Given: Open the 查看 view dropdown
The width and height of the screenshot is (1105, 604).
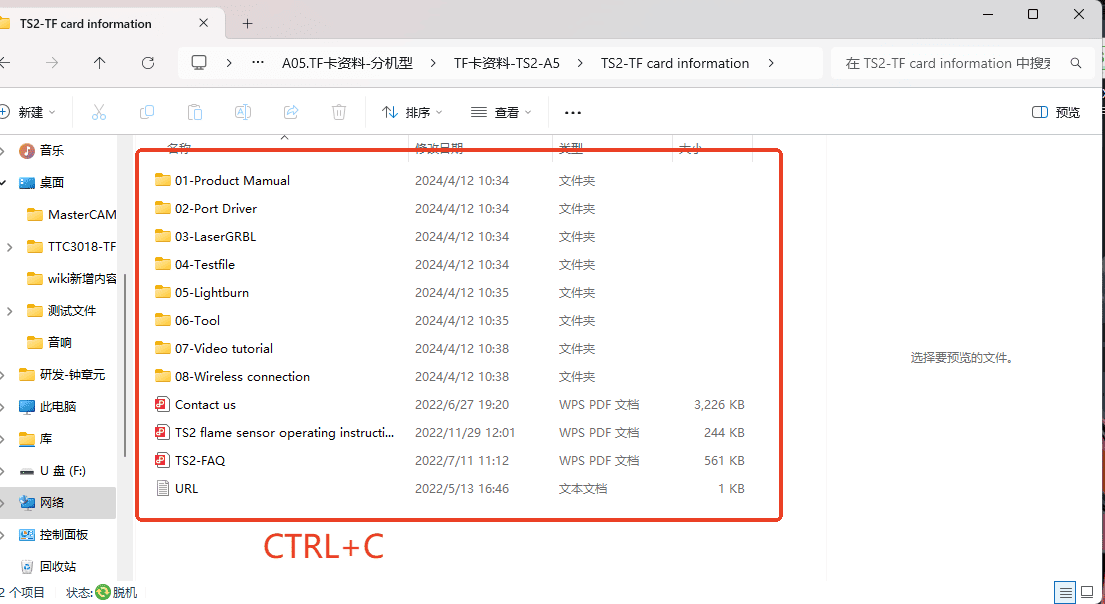Looking at the screenshot, I should [501, 112].
